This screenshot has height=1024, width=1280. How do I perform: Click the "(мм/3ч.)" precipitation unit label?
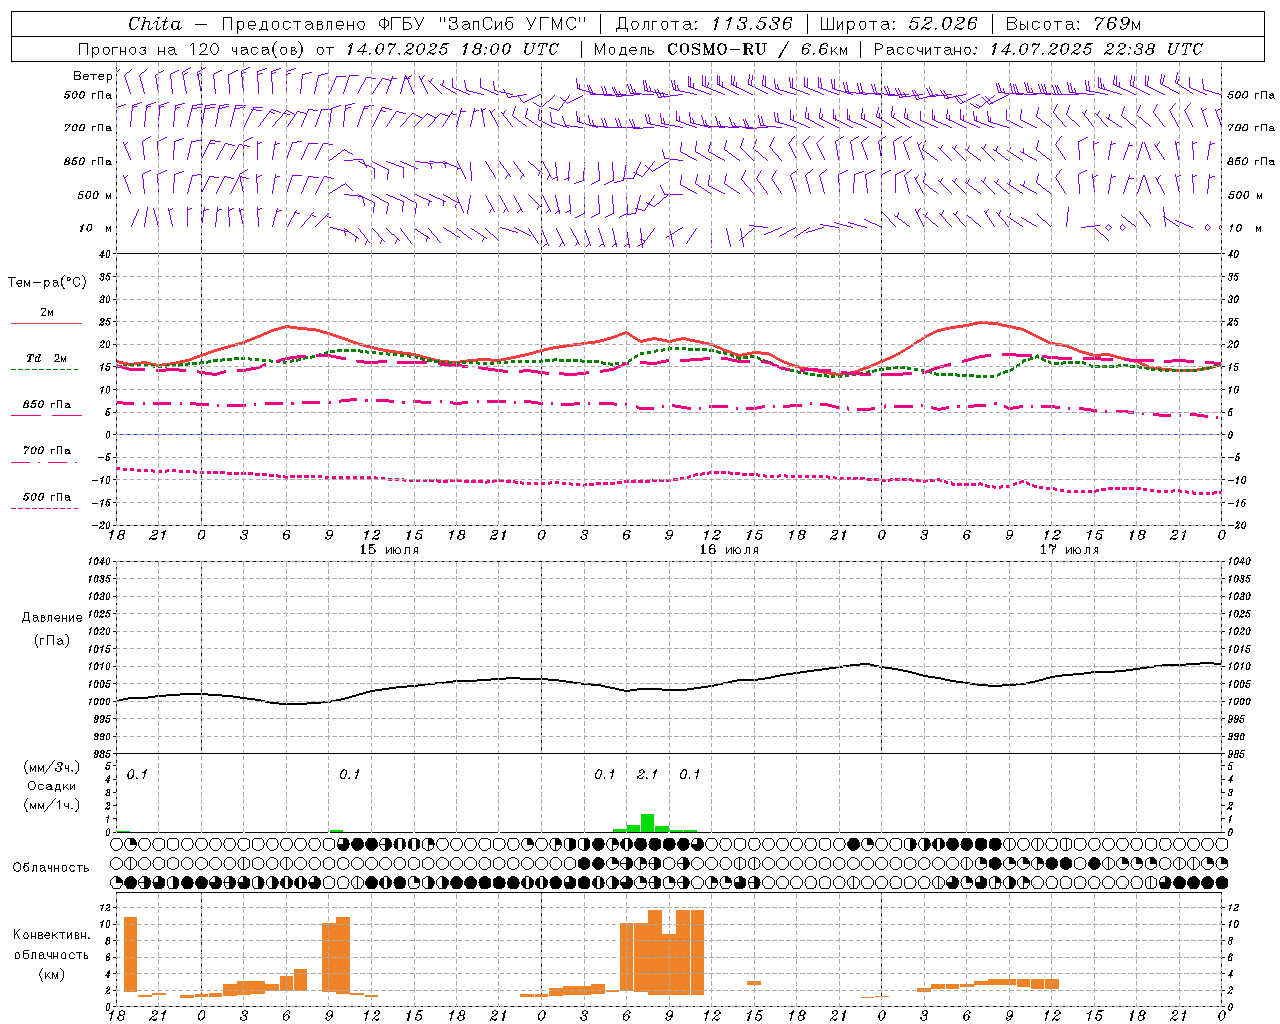pyautogui.click(x=51, y=767)
